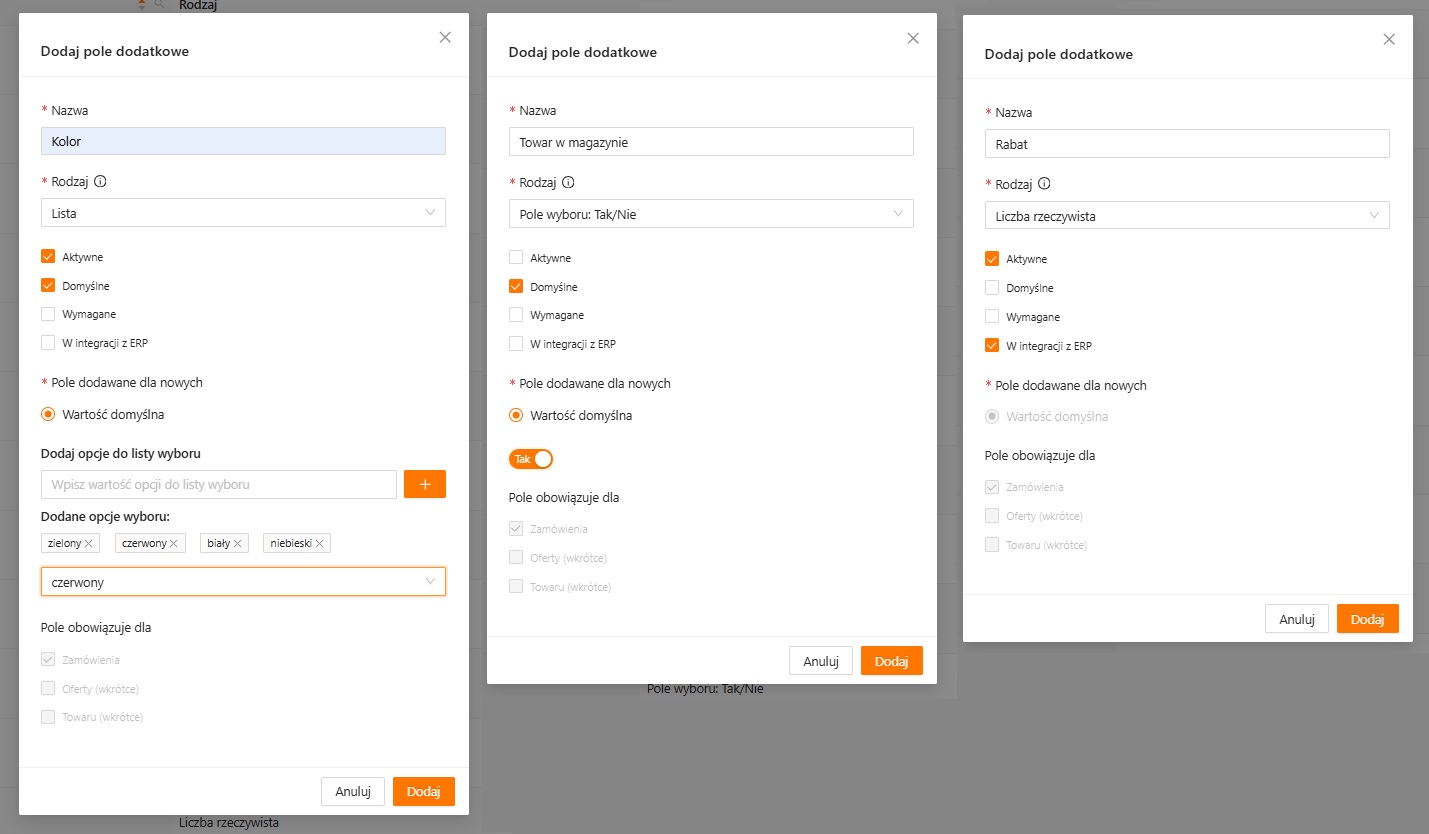Image resolution: width=1429 pixels, height=834 pixels.
Task: Click Anuluj in the Rabat dialog
Action: [x=1296, y=619]
